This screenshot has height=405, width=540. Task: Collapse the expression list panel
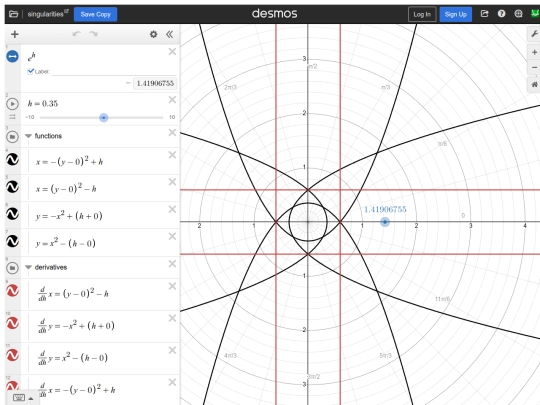pyautogui.click(x=169, y=34)
